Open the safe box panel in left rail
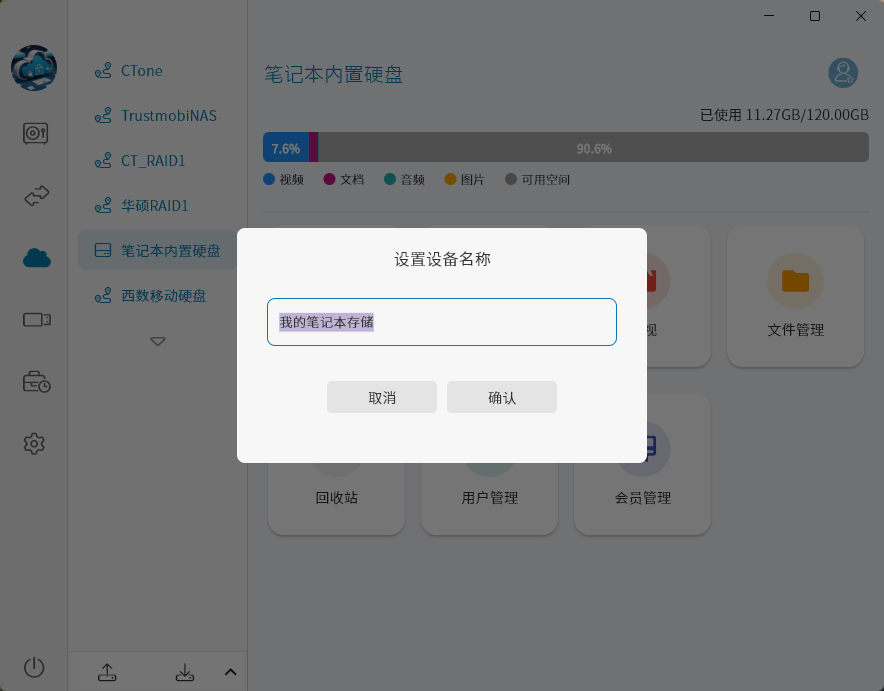Screen dimensions: 884x691 pos(35,133)
